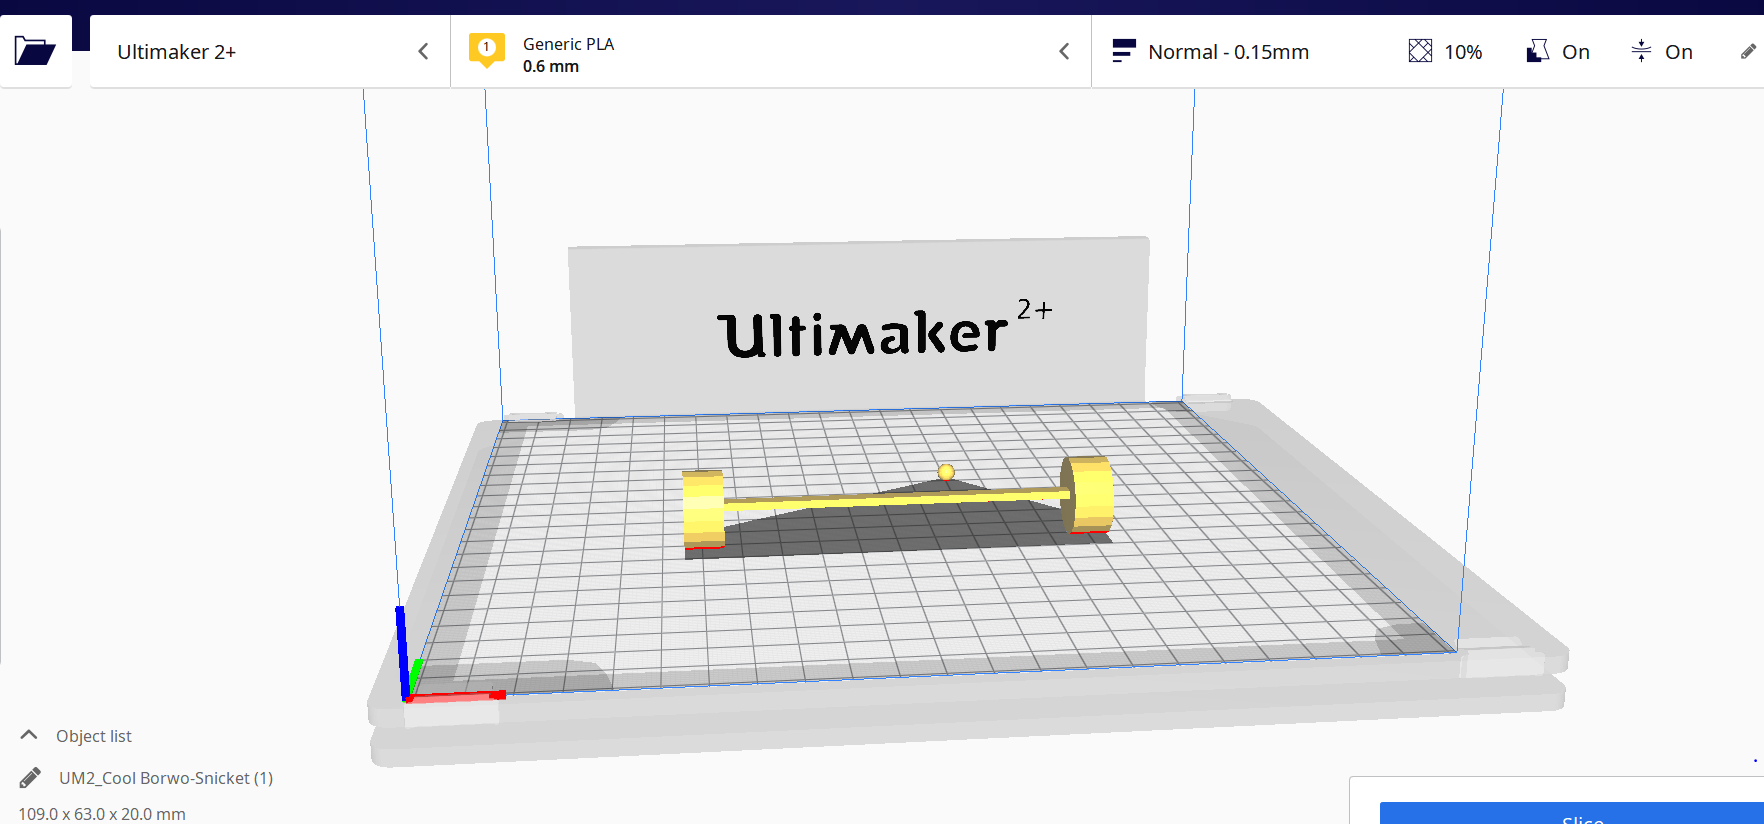Click the support structure icon

[1538, 51]
